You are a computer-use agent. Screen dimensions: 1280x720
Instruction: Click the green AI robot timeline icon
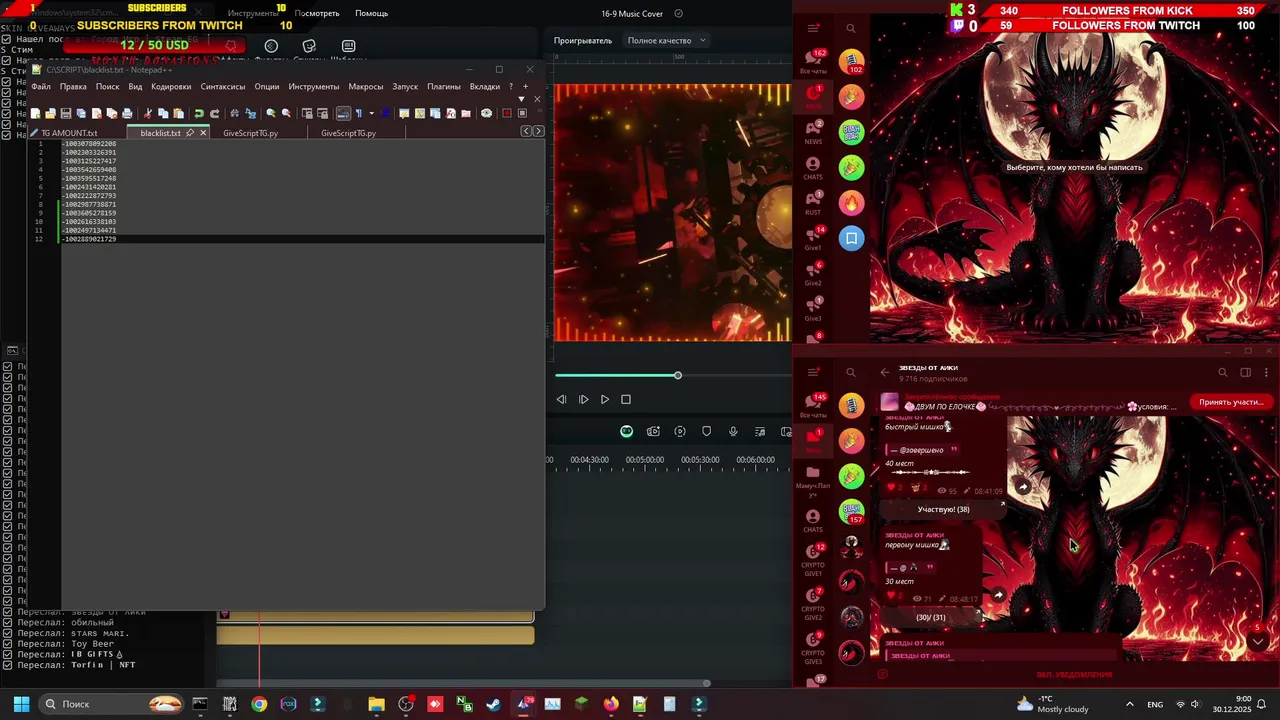pyautogui.click(x=626, y=431)
